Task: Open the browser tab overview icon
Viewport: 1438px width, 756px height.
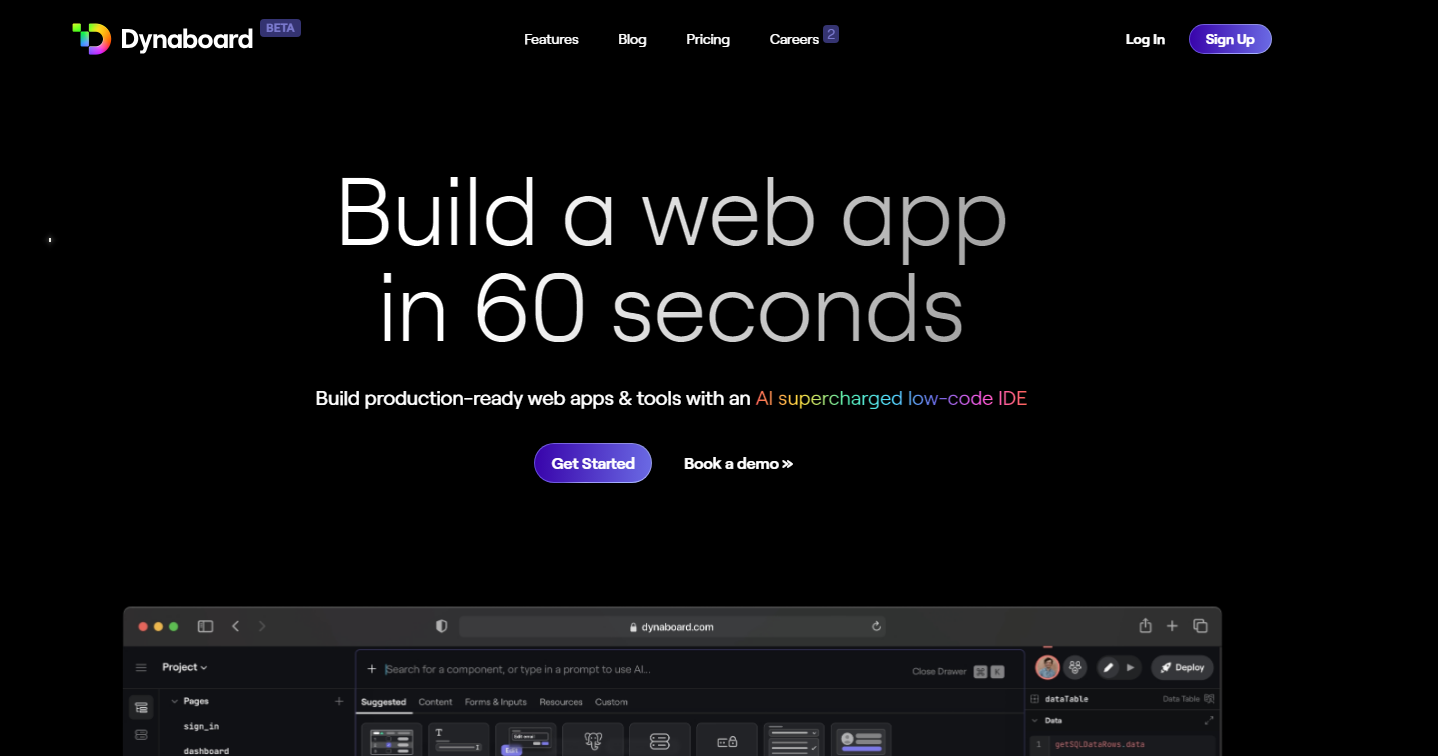Action: (x=1200, y=626)
